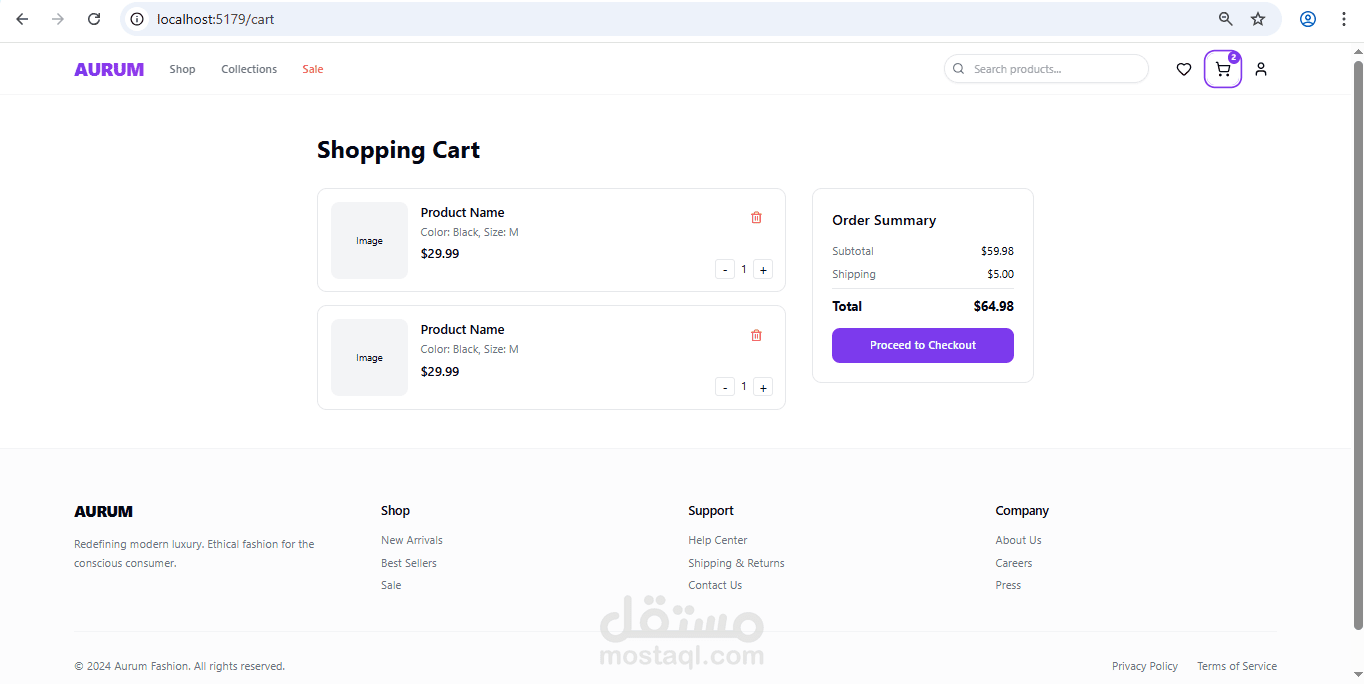
Task: Decrease quantity of second product
Action: (725, 387)
